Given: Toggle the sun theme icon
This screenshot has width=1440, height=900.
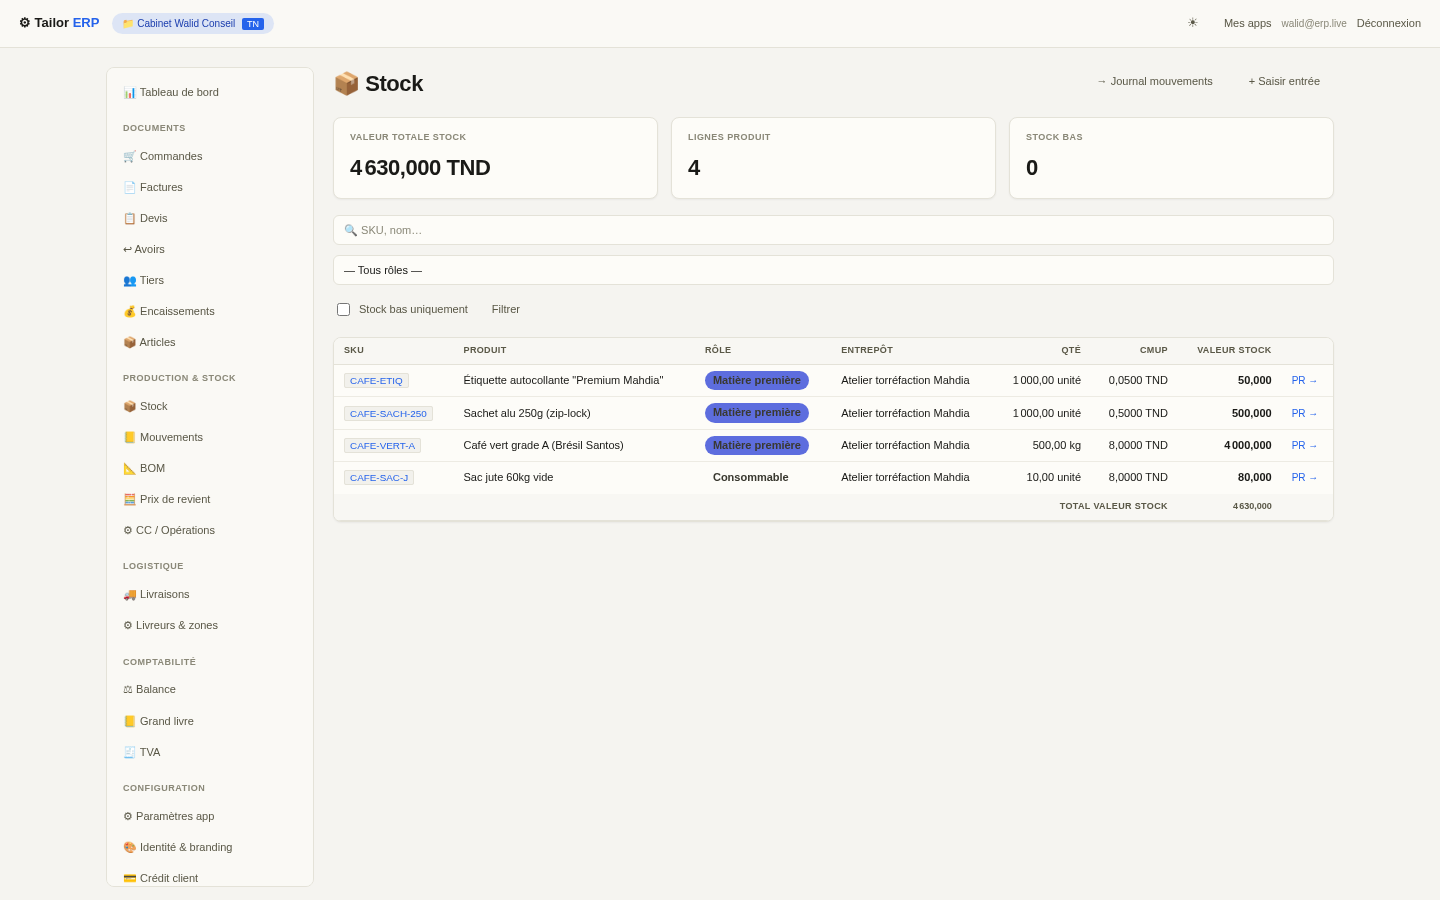Looking at the screenshot, I should (1192, 23).
